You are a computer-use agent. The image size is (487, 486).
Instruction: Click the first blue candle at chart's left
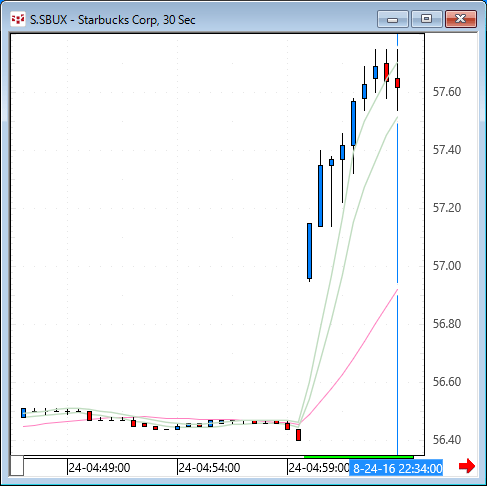(23, 413)
